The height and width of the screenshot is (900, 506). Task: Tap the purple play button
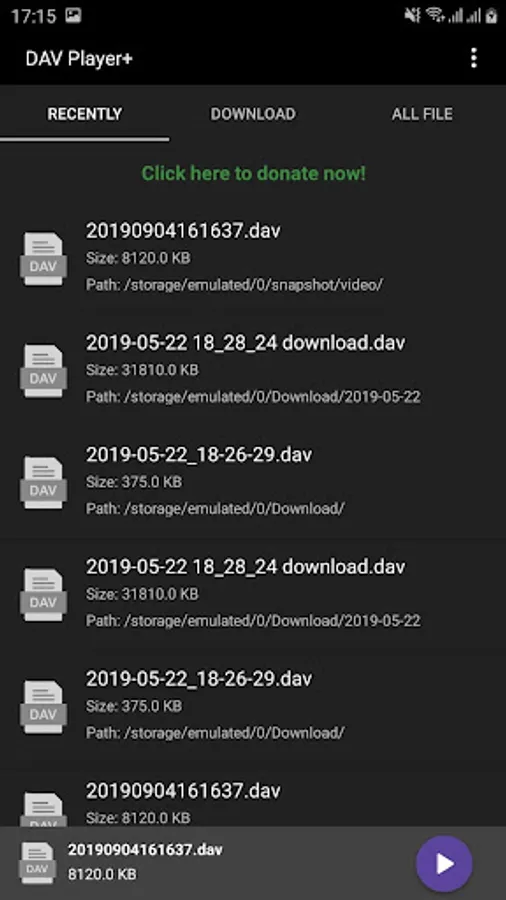point(444,863)
